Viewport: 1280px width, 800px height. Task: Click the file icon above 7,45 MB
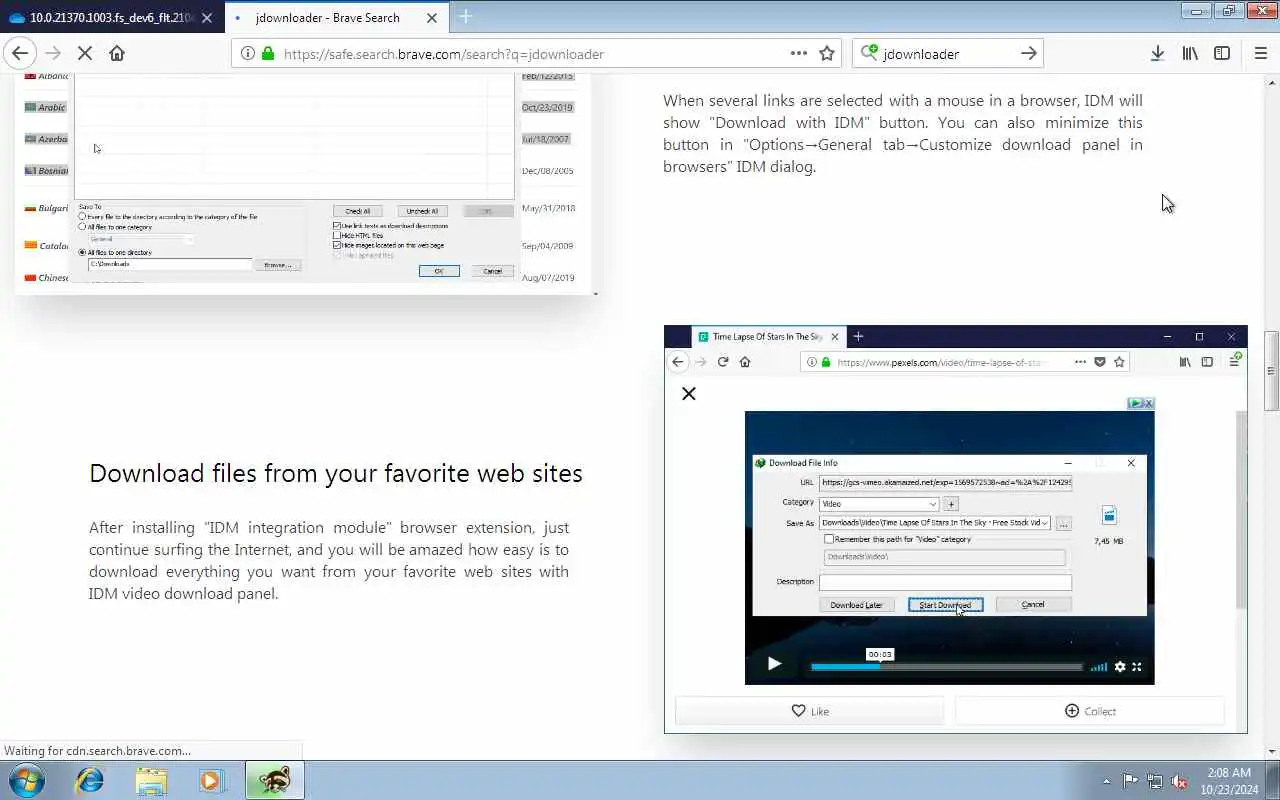pyautogui.click(x=1109, y=515)
